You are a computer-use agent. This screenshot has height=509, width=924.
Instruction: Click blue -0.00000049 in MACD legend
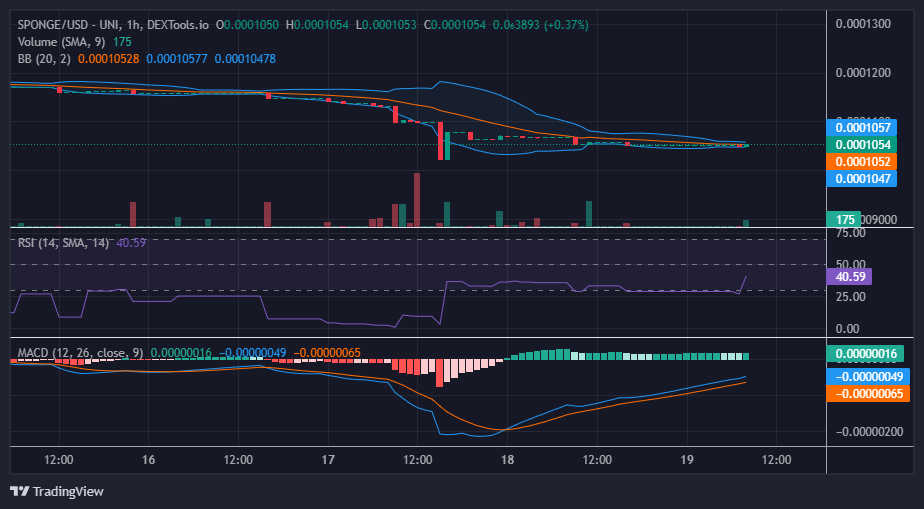click(252, 353)
